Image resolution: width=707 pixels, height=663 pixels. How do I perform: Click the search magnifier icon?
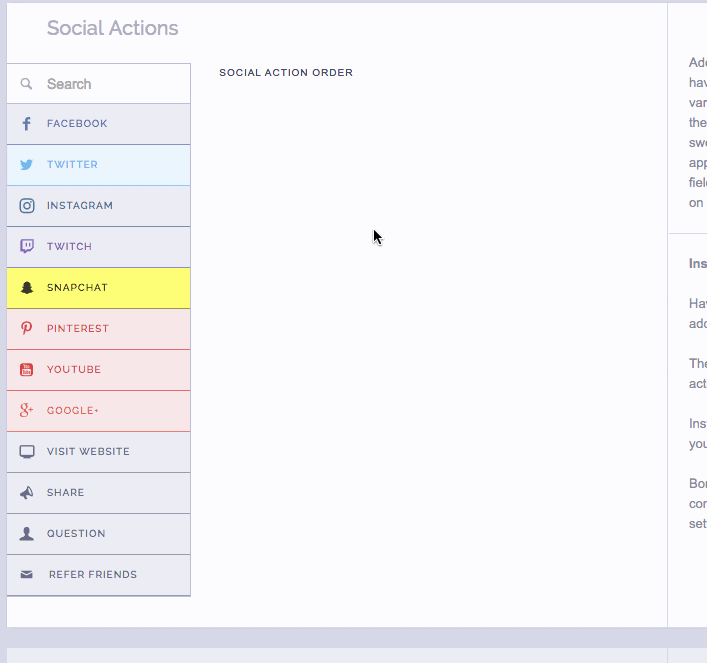(27, 84)
